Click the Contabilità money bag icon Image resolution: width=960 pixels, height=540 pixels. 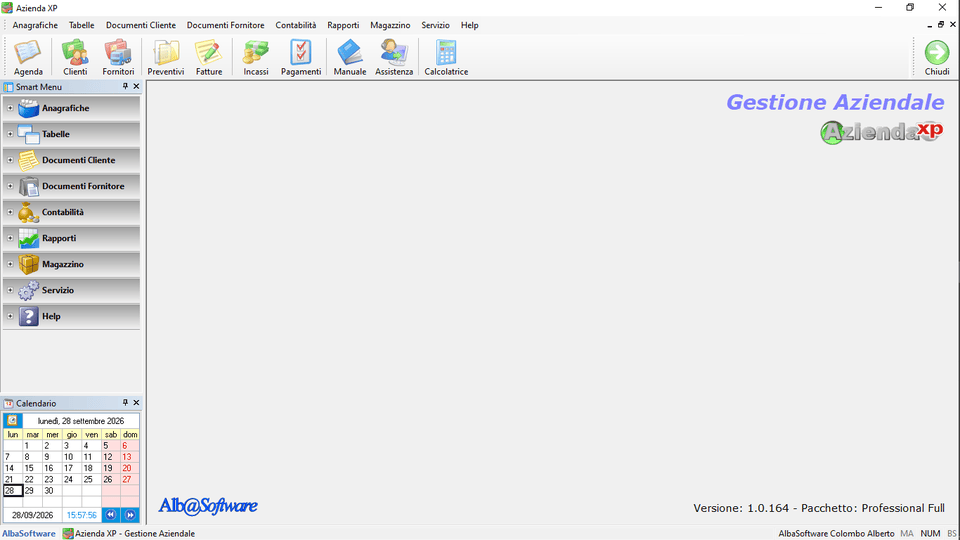pyautogui.click(x=28, y=212)
